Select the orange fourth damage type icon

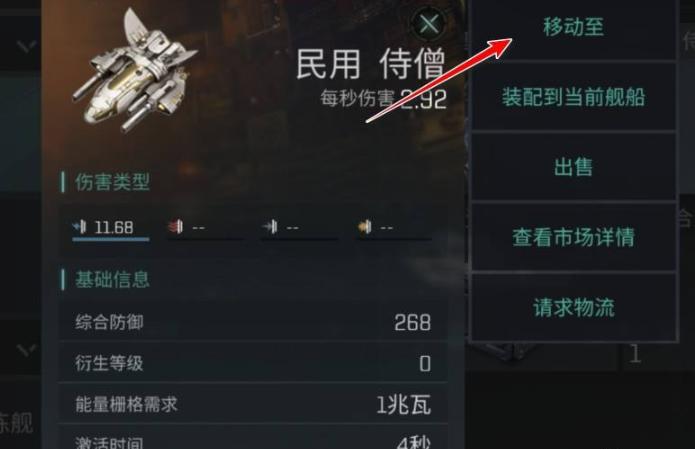point(365,227)
